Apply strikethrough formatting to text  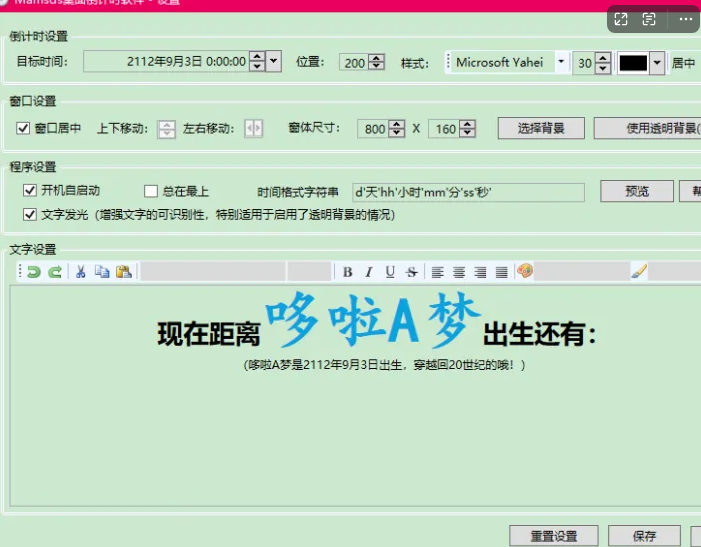[411, 272]
